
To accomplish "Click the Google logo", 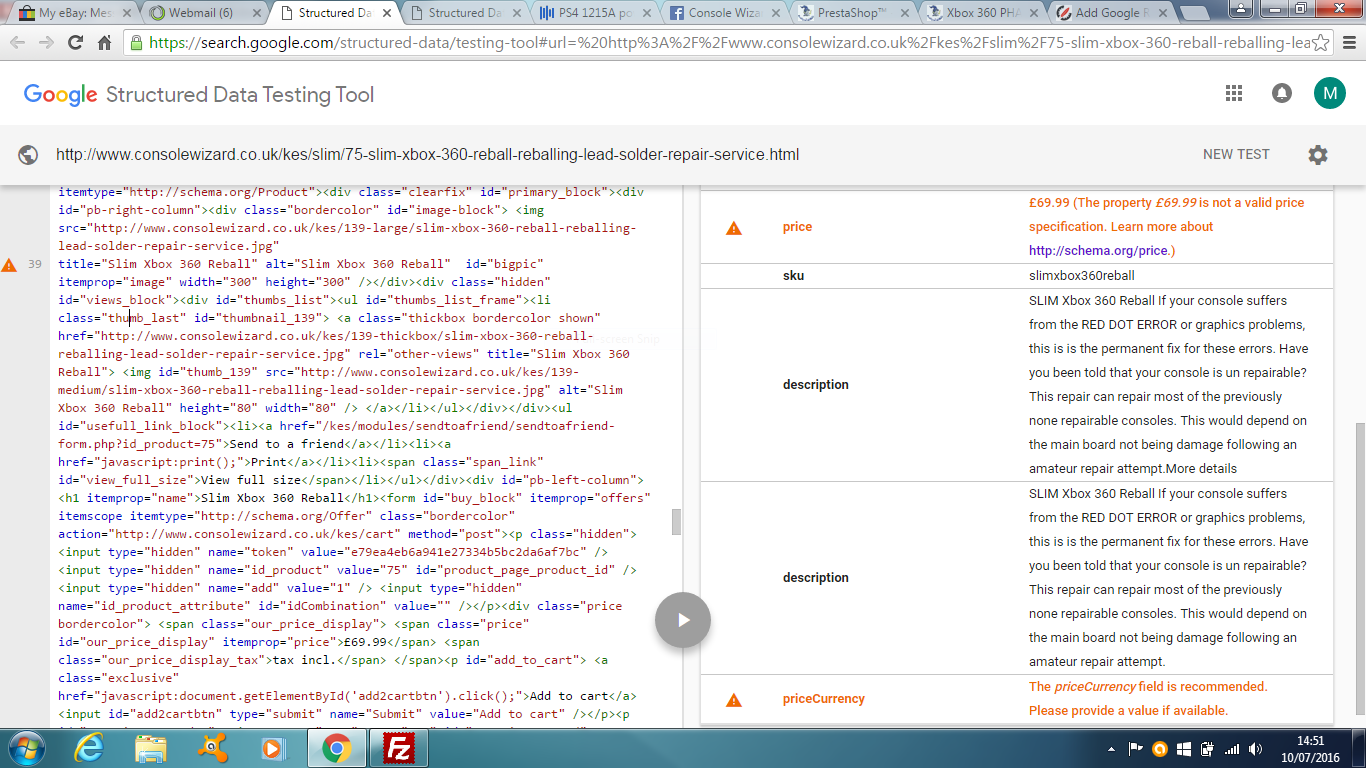I will pos(61,95).
